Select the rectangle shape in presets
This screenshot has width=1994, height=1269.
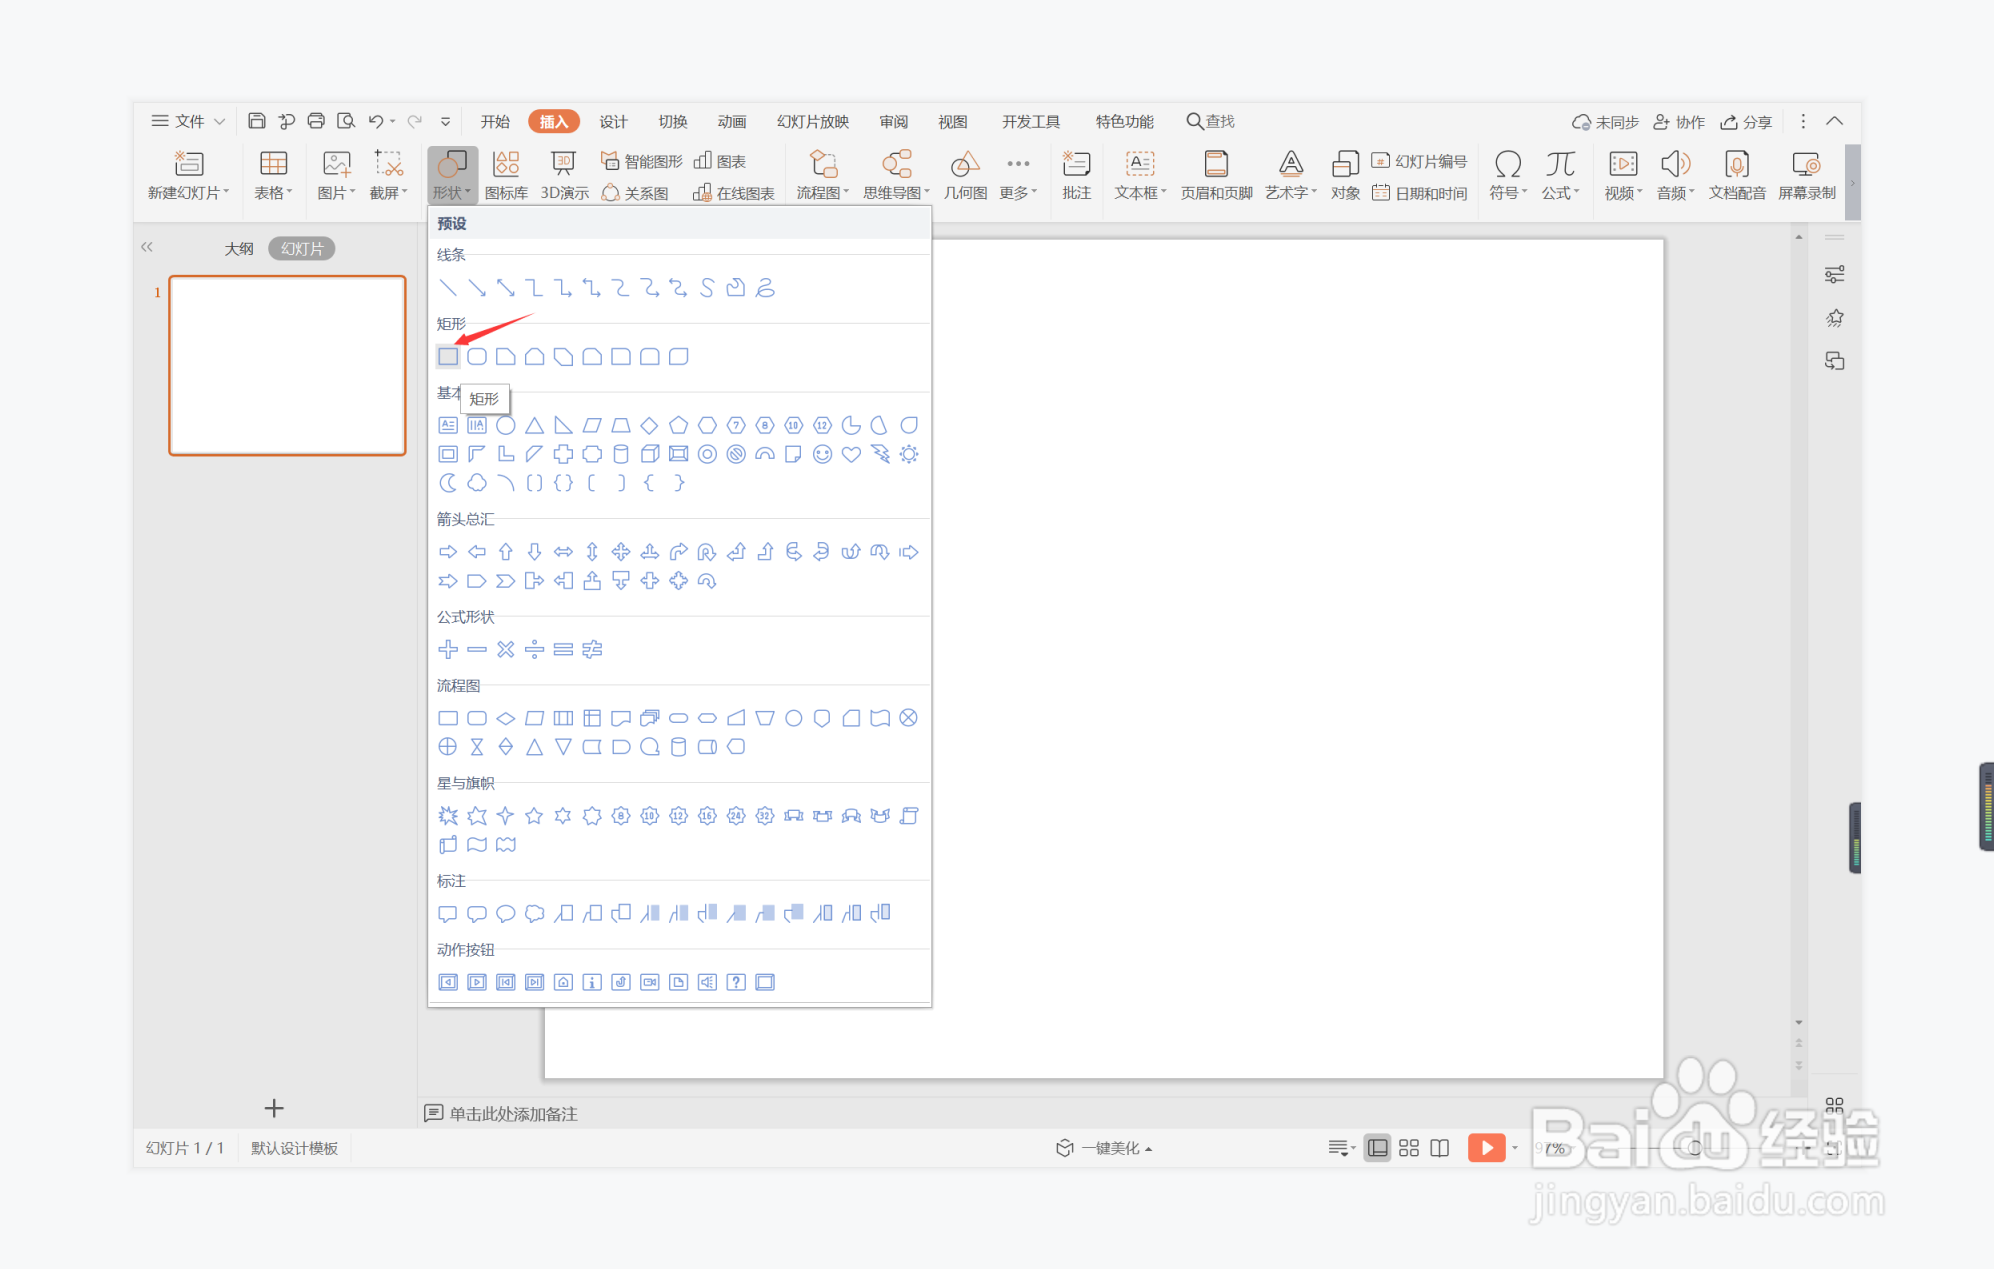(448, 357)
